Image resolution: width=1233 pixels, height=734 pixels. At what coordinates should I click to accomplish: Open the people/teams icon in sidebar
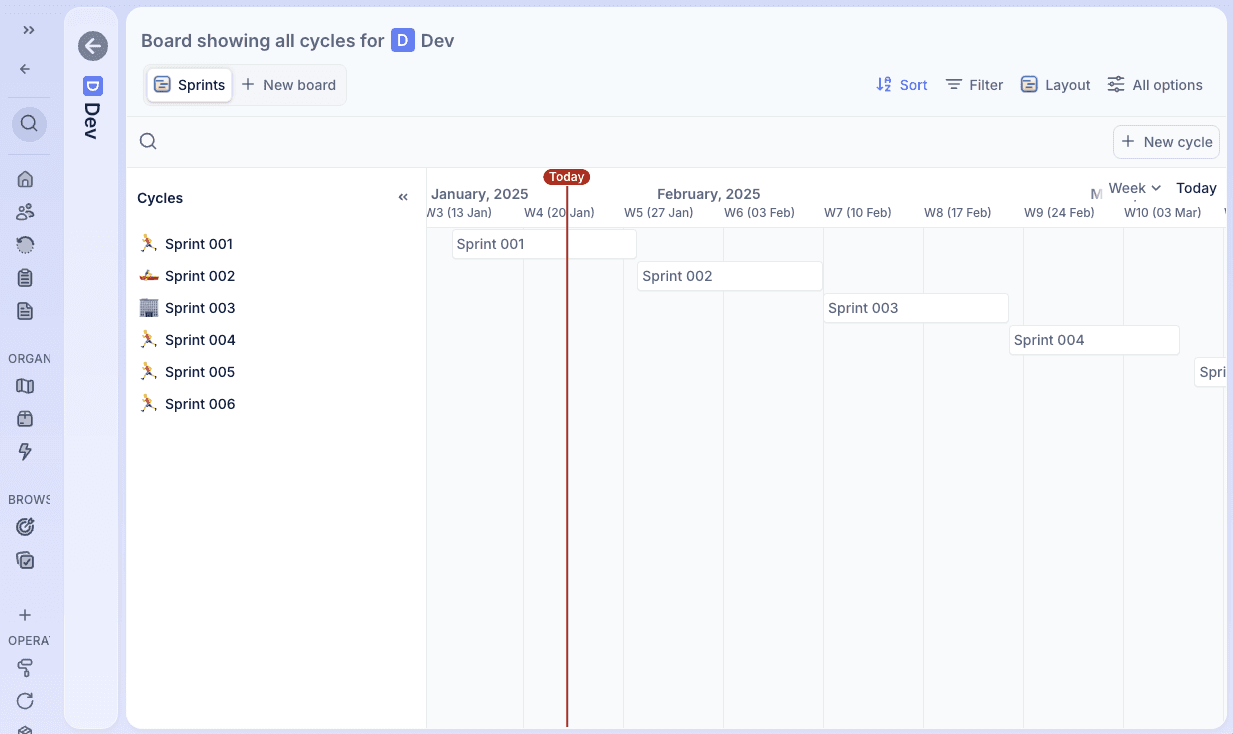[26, 212]
